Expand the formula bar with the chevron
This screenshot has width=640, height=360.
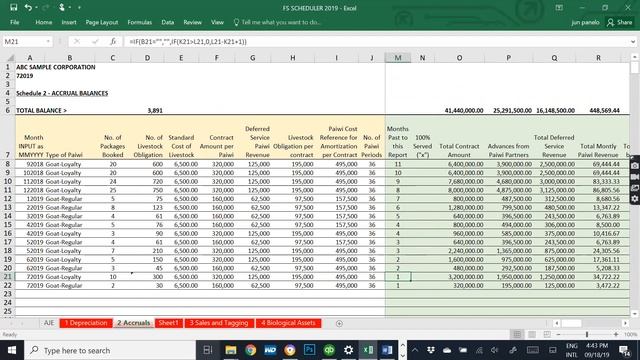[x=633, y=42]
